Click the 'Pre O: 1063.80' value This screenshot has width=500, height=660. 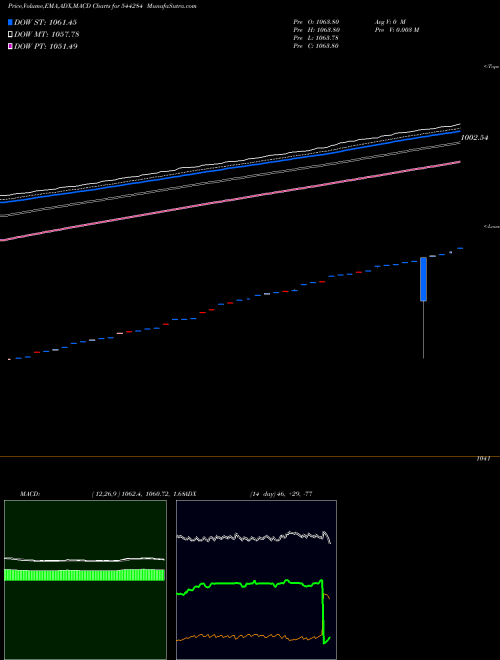click(316, 22)
